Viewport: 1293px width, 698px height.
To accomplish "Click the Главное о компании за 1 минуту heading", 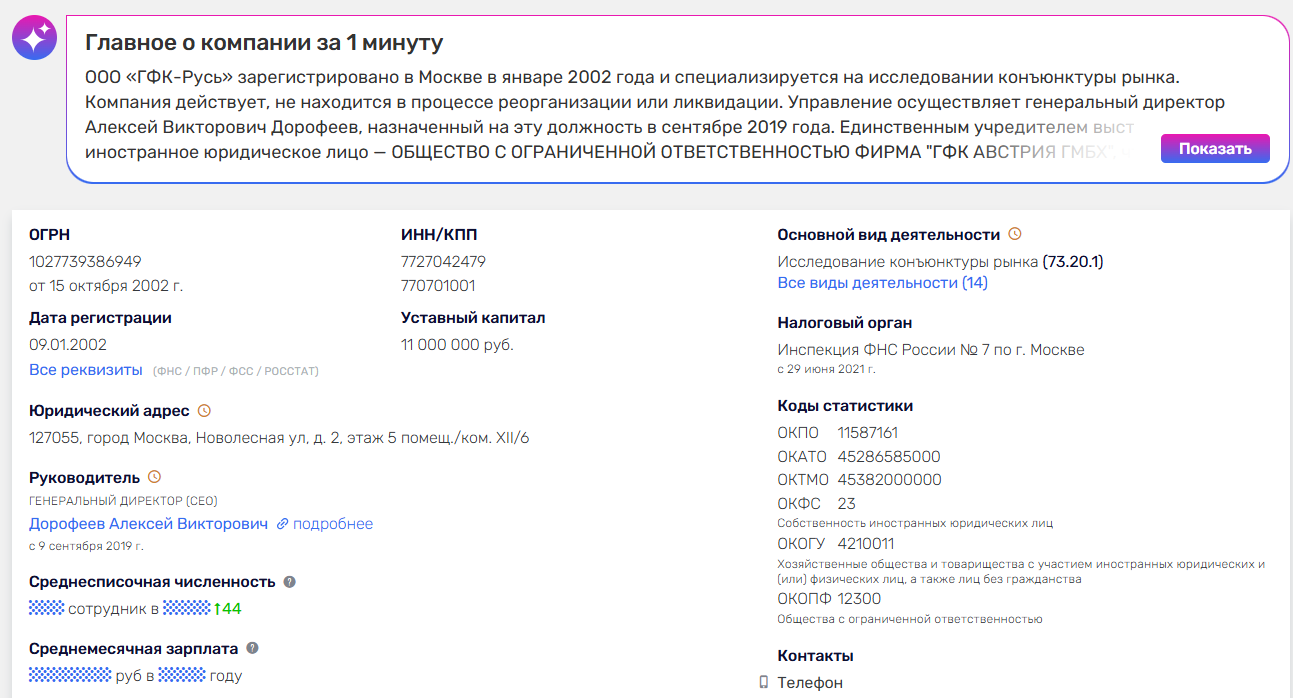I will coord(264,43).
